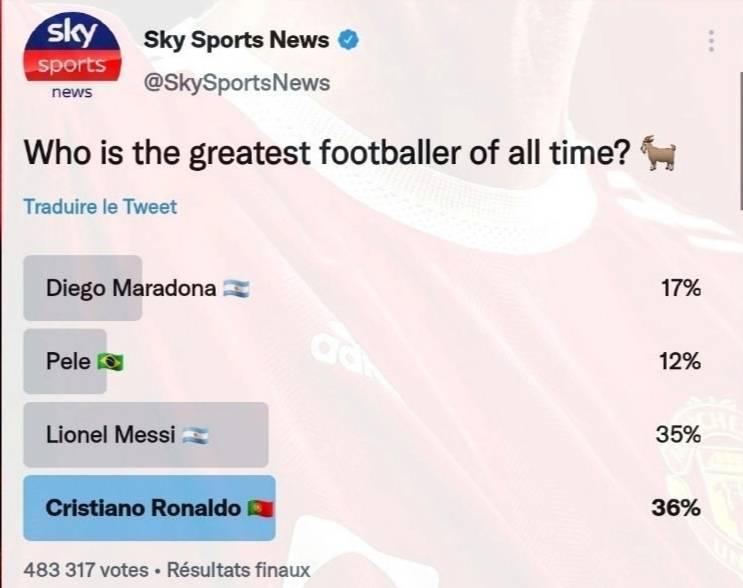The height and width of the screenshot is (588, 743).
Task: Click the Portugal flag beside Cristiano Ronaldo
Action: coord(261,508)
